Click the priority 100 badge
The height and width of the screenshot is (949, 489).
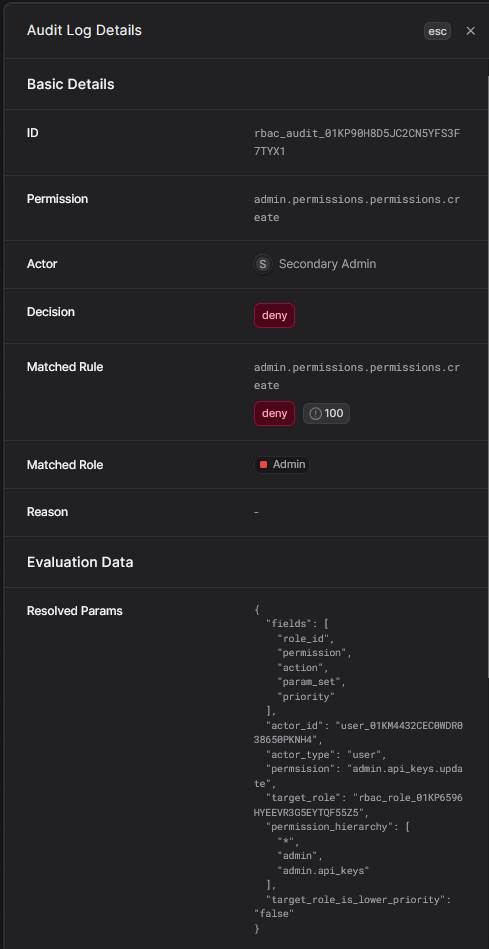pos(326,413)
